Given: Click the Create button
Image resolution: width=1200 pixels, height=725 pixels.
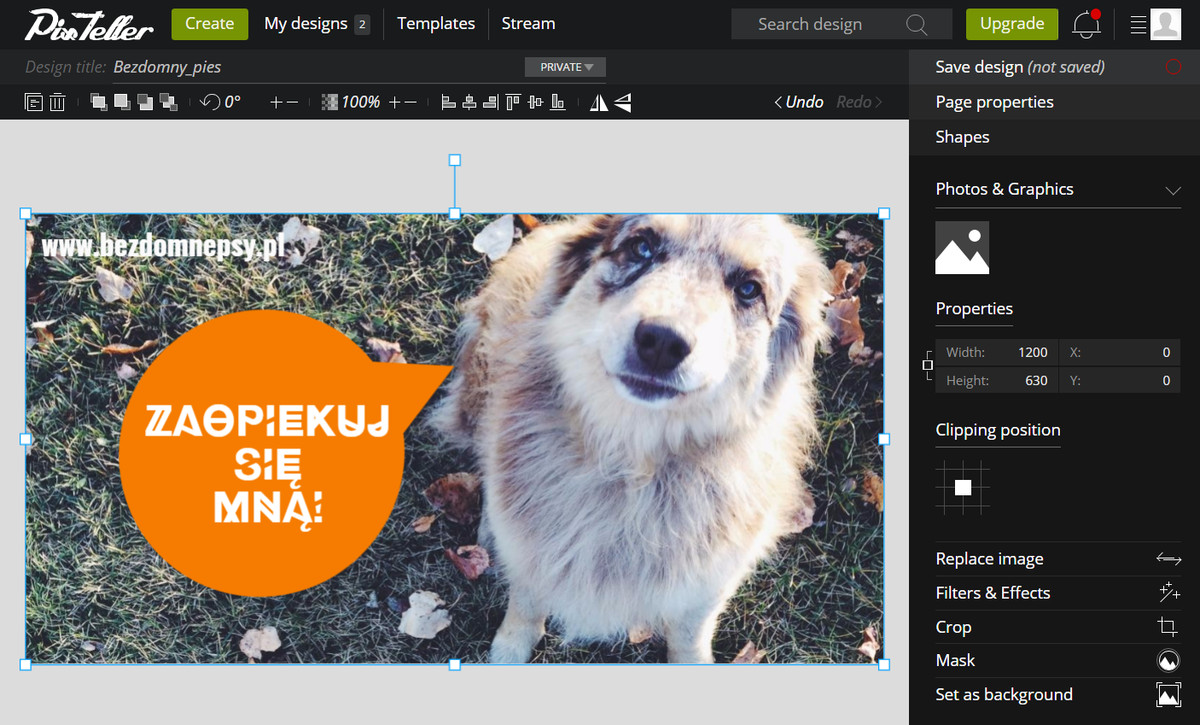Looking at the screenshot, I should (210, 24).
